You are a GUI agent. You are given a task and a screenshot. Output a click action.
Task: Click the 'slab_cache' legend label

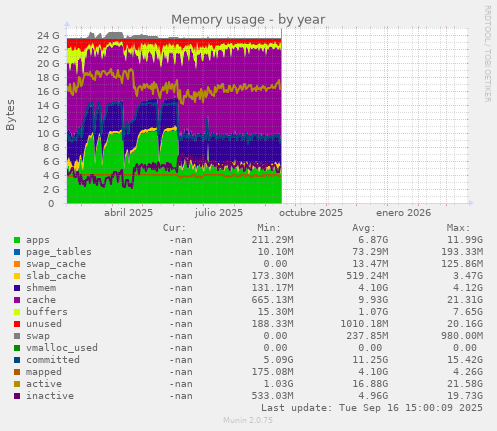click(x=56, y=276)
